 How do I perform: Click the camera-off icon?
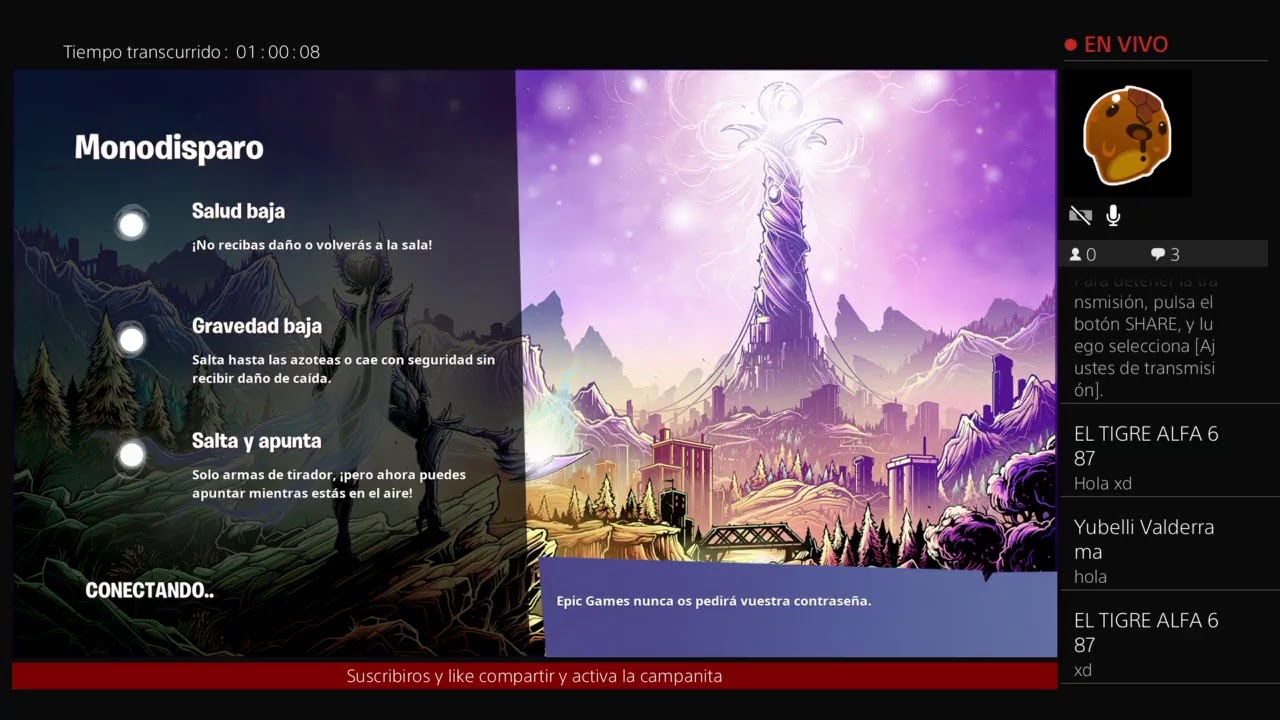[1080, 216]
